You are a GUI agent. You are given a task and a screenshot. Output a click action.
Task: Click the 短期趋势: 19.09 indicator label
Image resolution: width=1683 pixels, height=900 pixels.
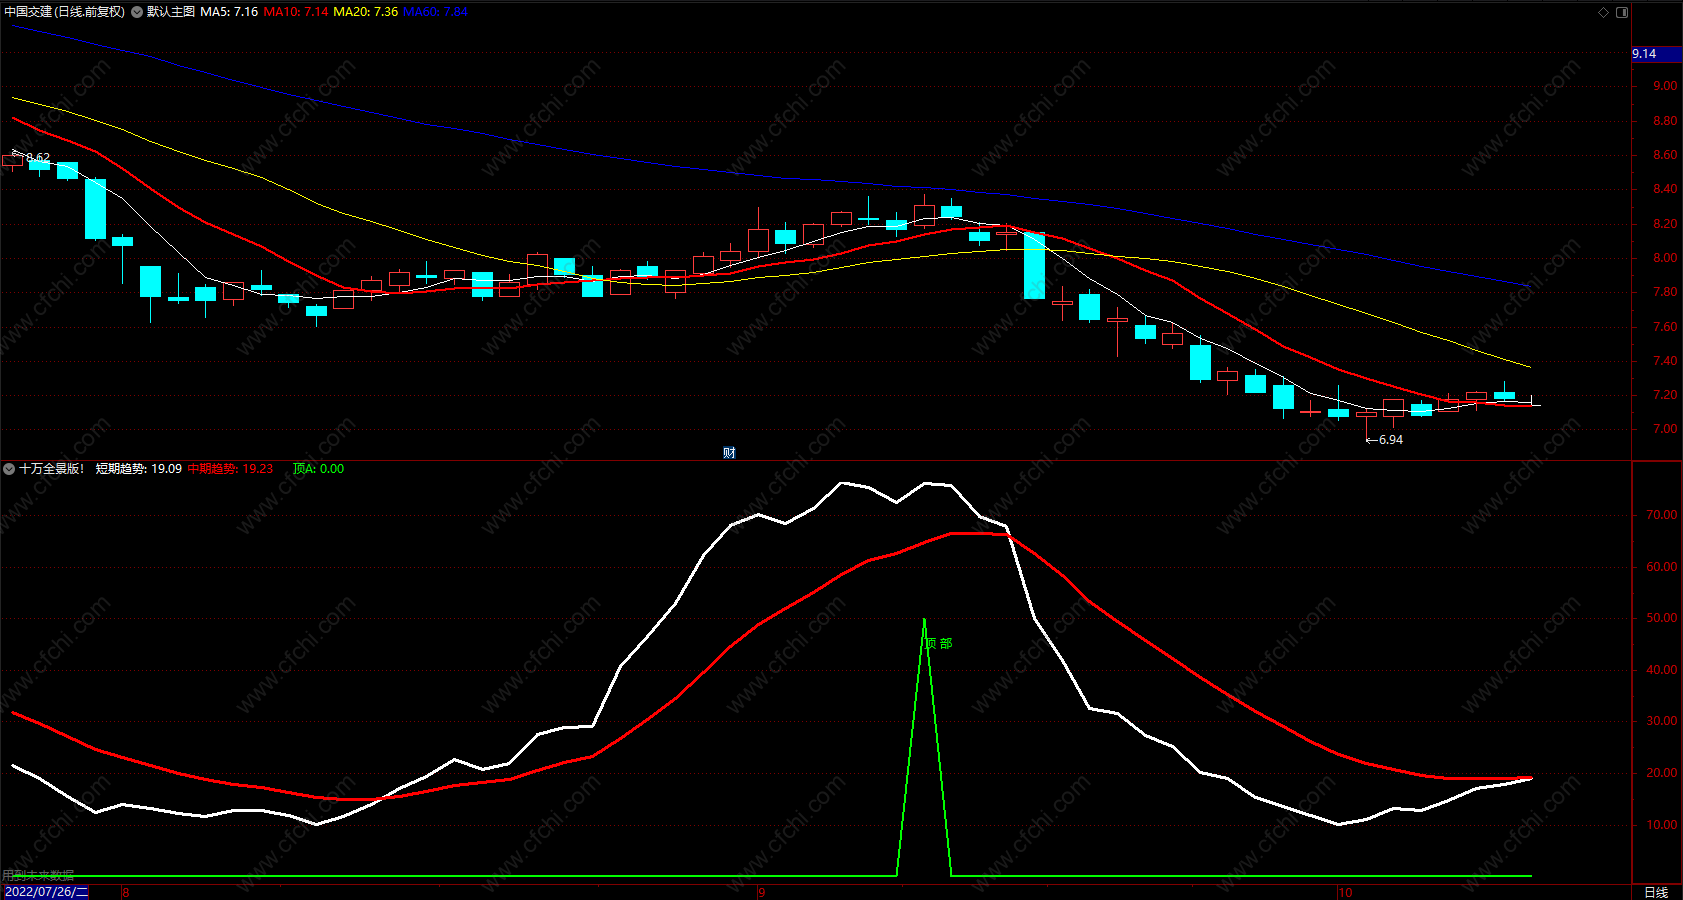[x=139, y=469]
